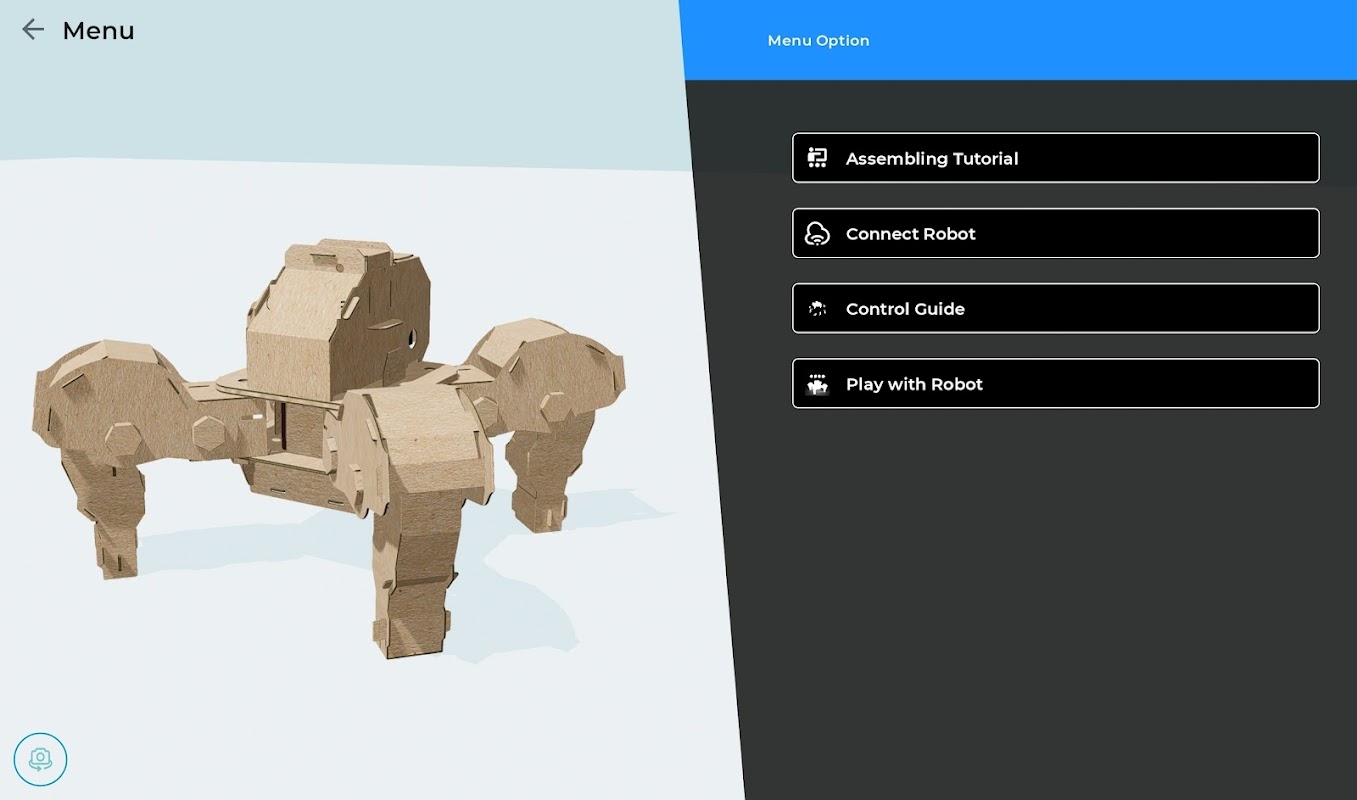Go back using the arrow icon
This screenshot has width=1357, height=800.
[33, 30]
